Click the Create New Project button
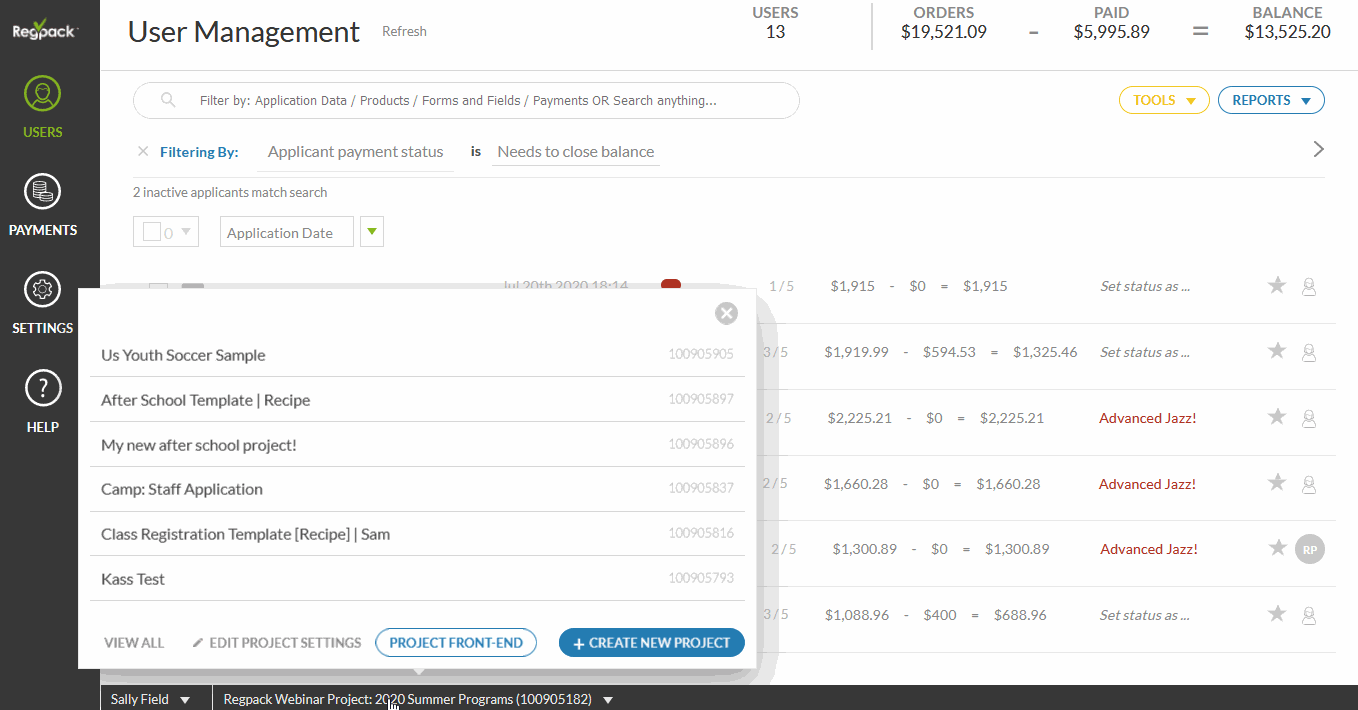 tap(651, 643)
